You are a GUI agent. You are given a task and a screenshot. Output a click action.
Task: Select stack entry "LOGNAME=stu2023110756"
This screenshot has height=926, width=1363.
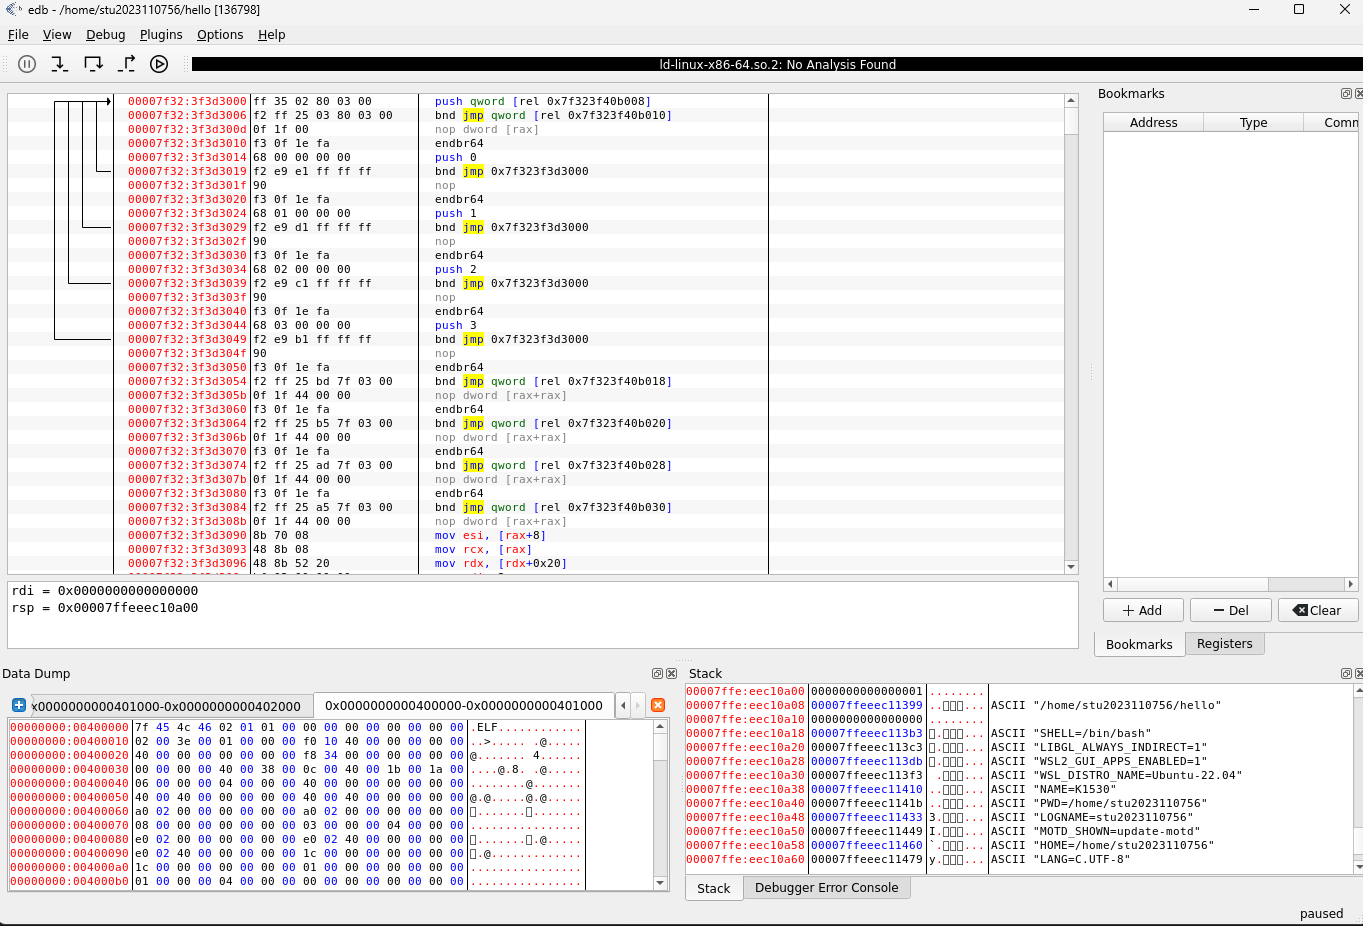click(x=1019, y=817)
